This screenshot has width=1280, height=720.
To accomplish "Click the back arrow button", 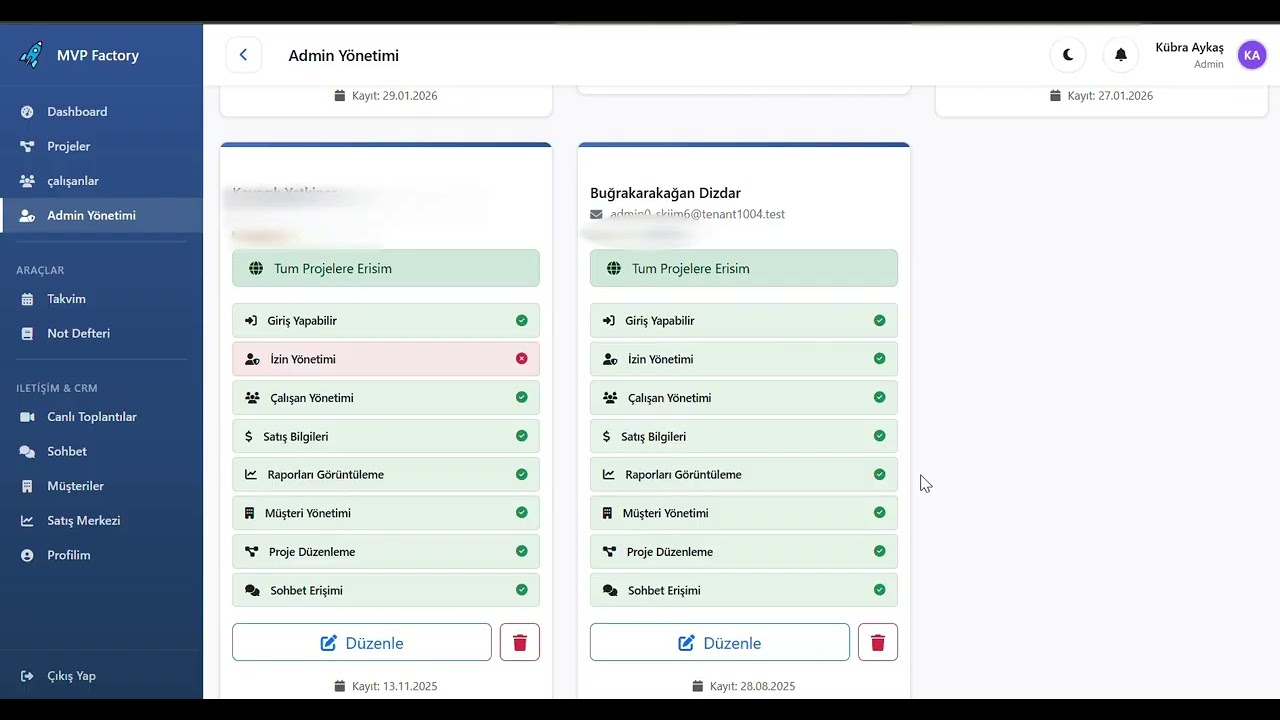I will click(x=243, y=55).
